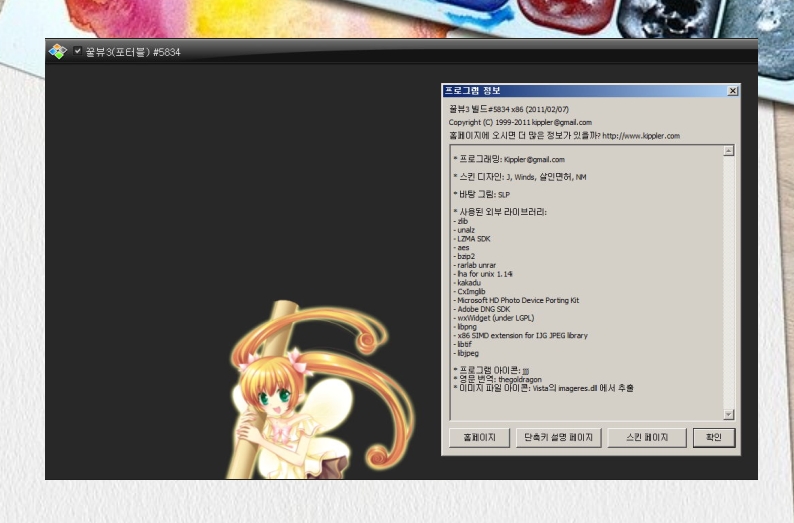This screenshot has height=523, width=794.
Task: Click the kakadu library entry
Action: point(467,283)
